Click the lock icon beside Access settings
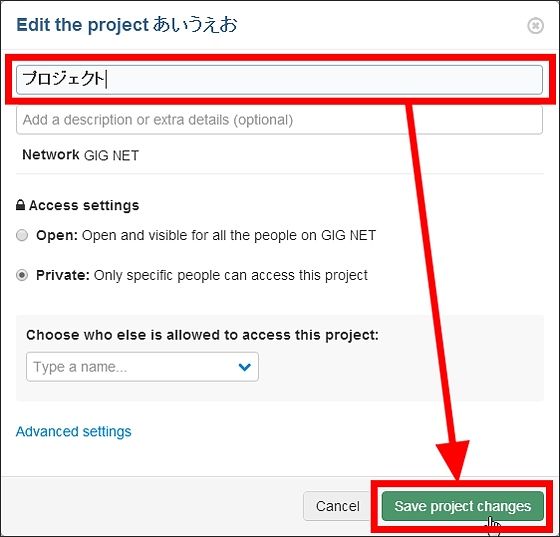The image size is (560, 537). tap(21, 205)
